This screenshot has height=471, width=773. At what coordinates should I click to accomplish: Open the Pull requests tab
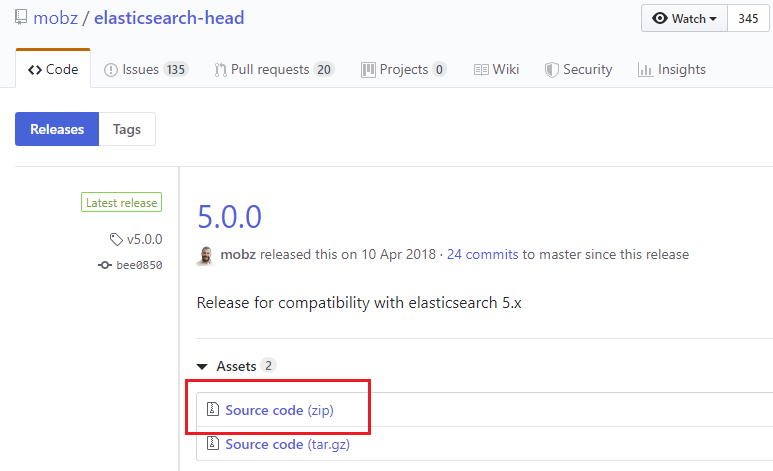(x=275, y=70)
